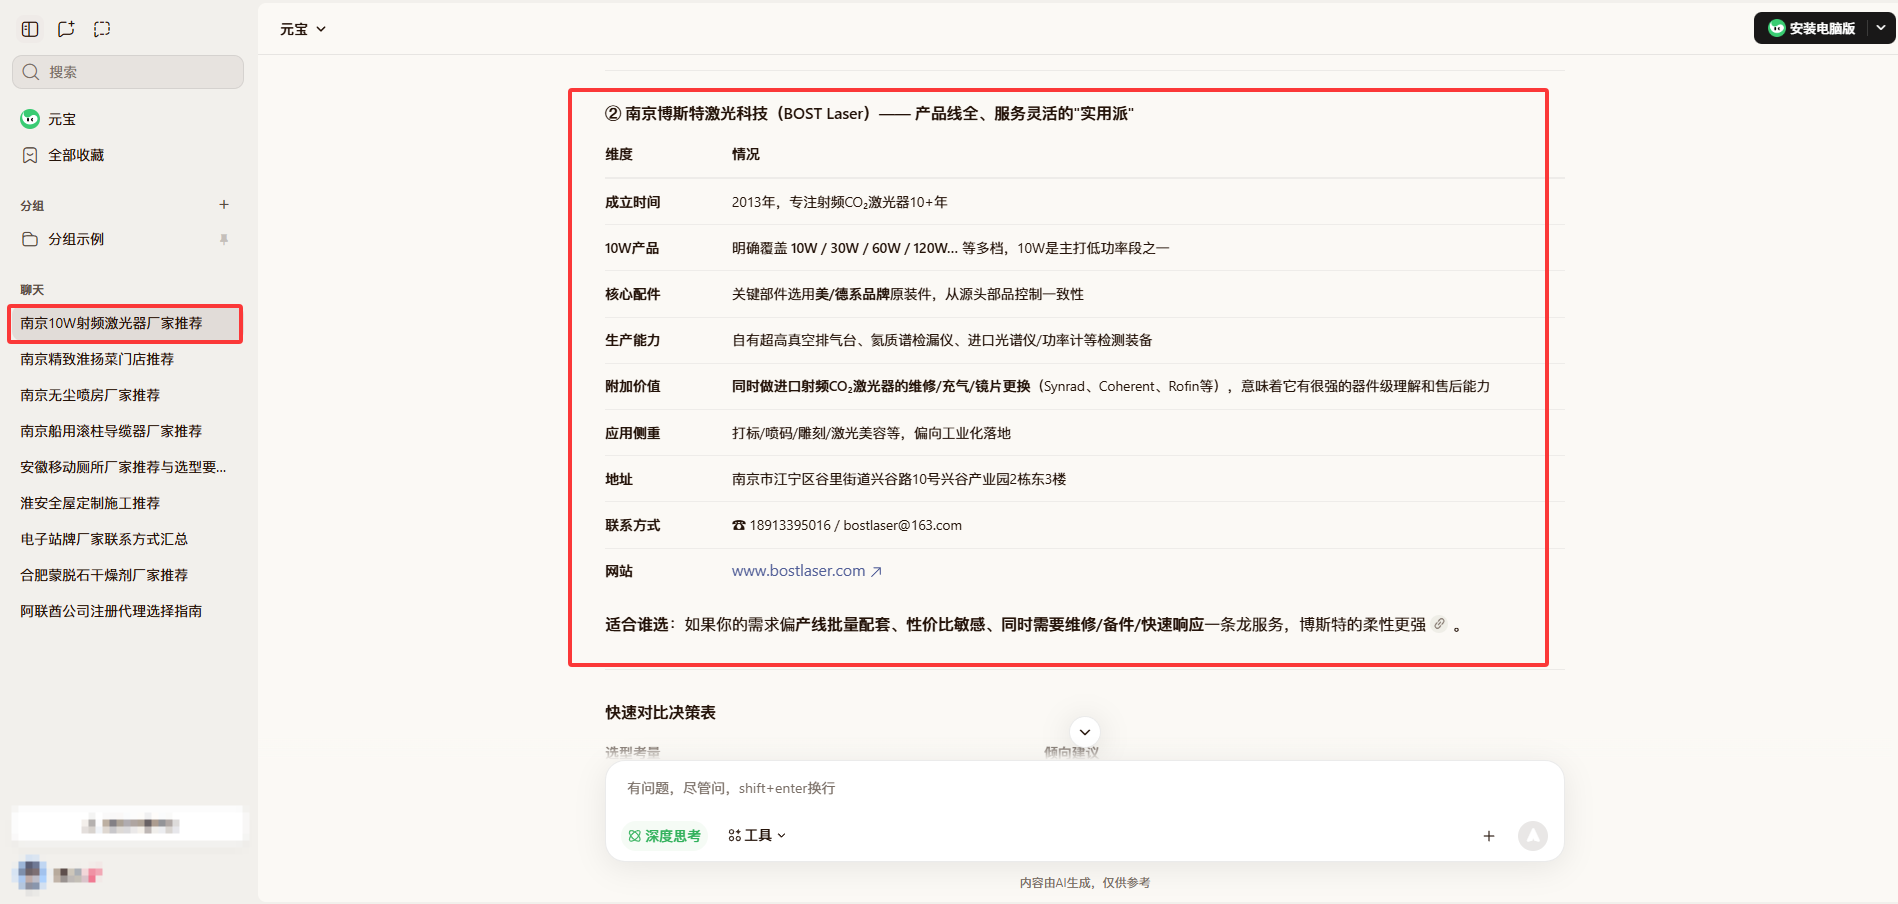Expand the 元宝 model dropdown

click(303, 29)
